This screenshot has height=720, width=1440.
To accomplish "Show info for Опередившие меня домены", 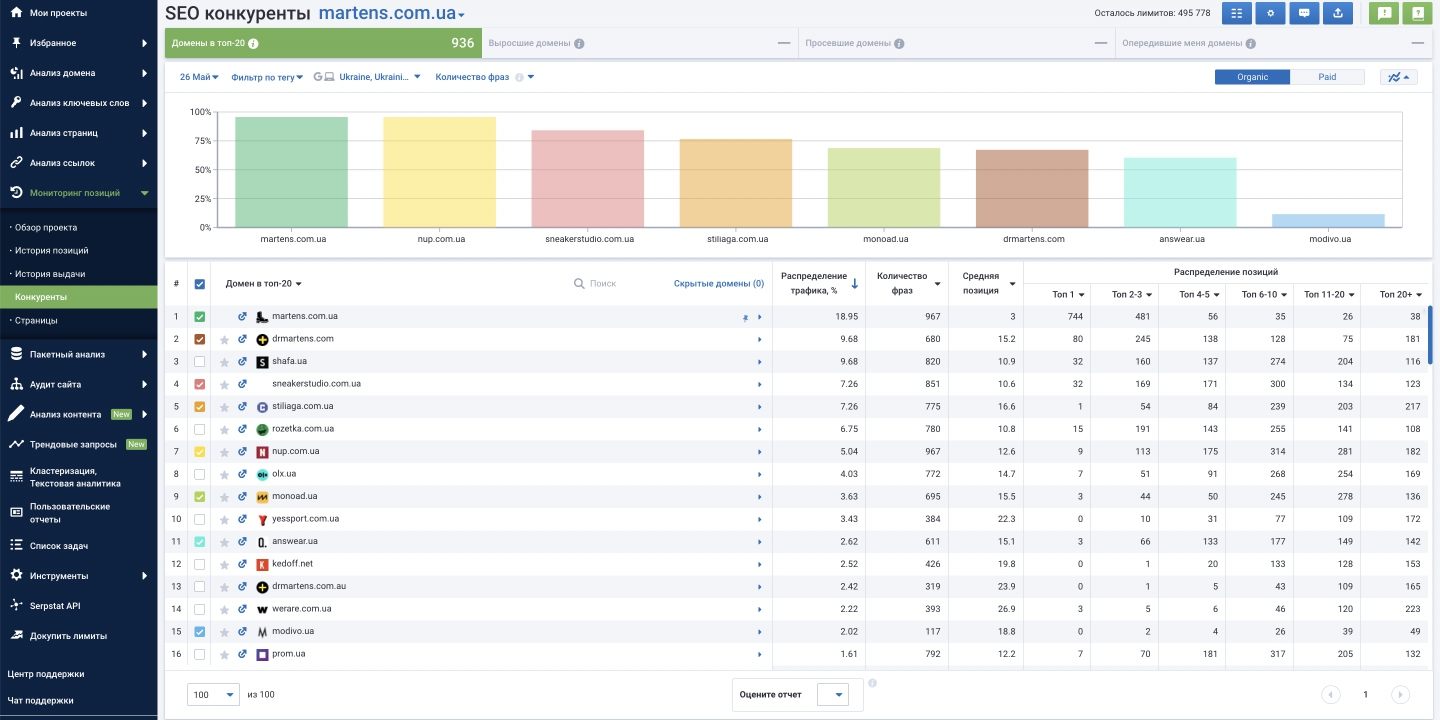I will [1251, 44].
